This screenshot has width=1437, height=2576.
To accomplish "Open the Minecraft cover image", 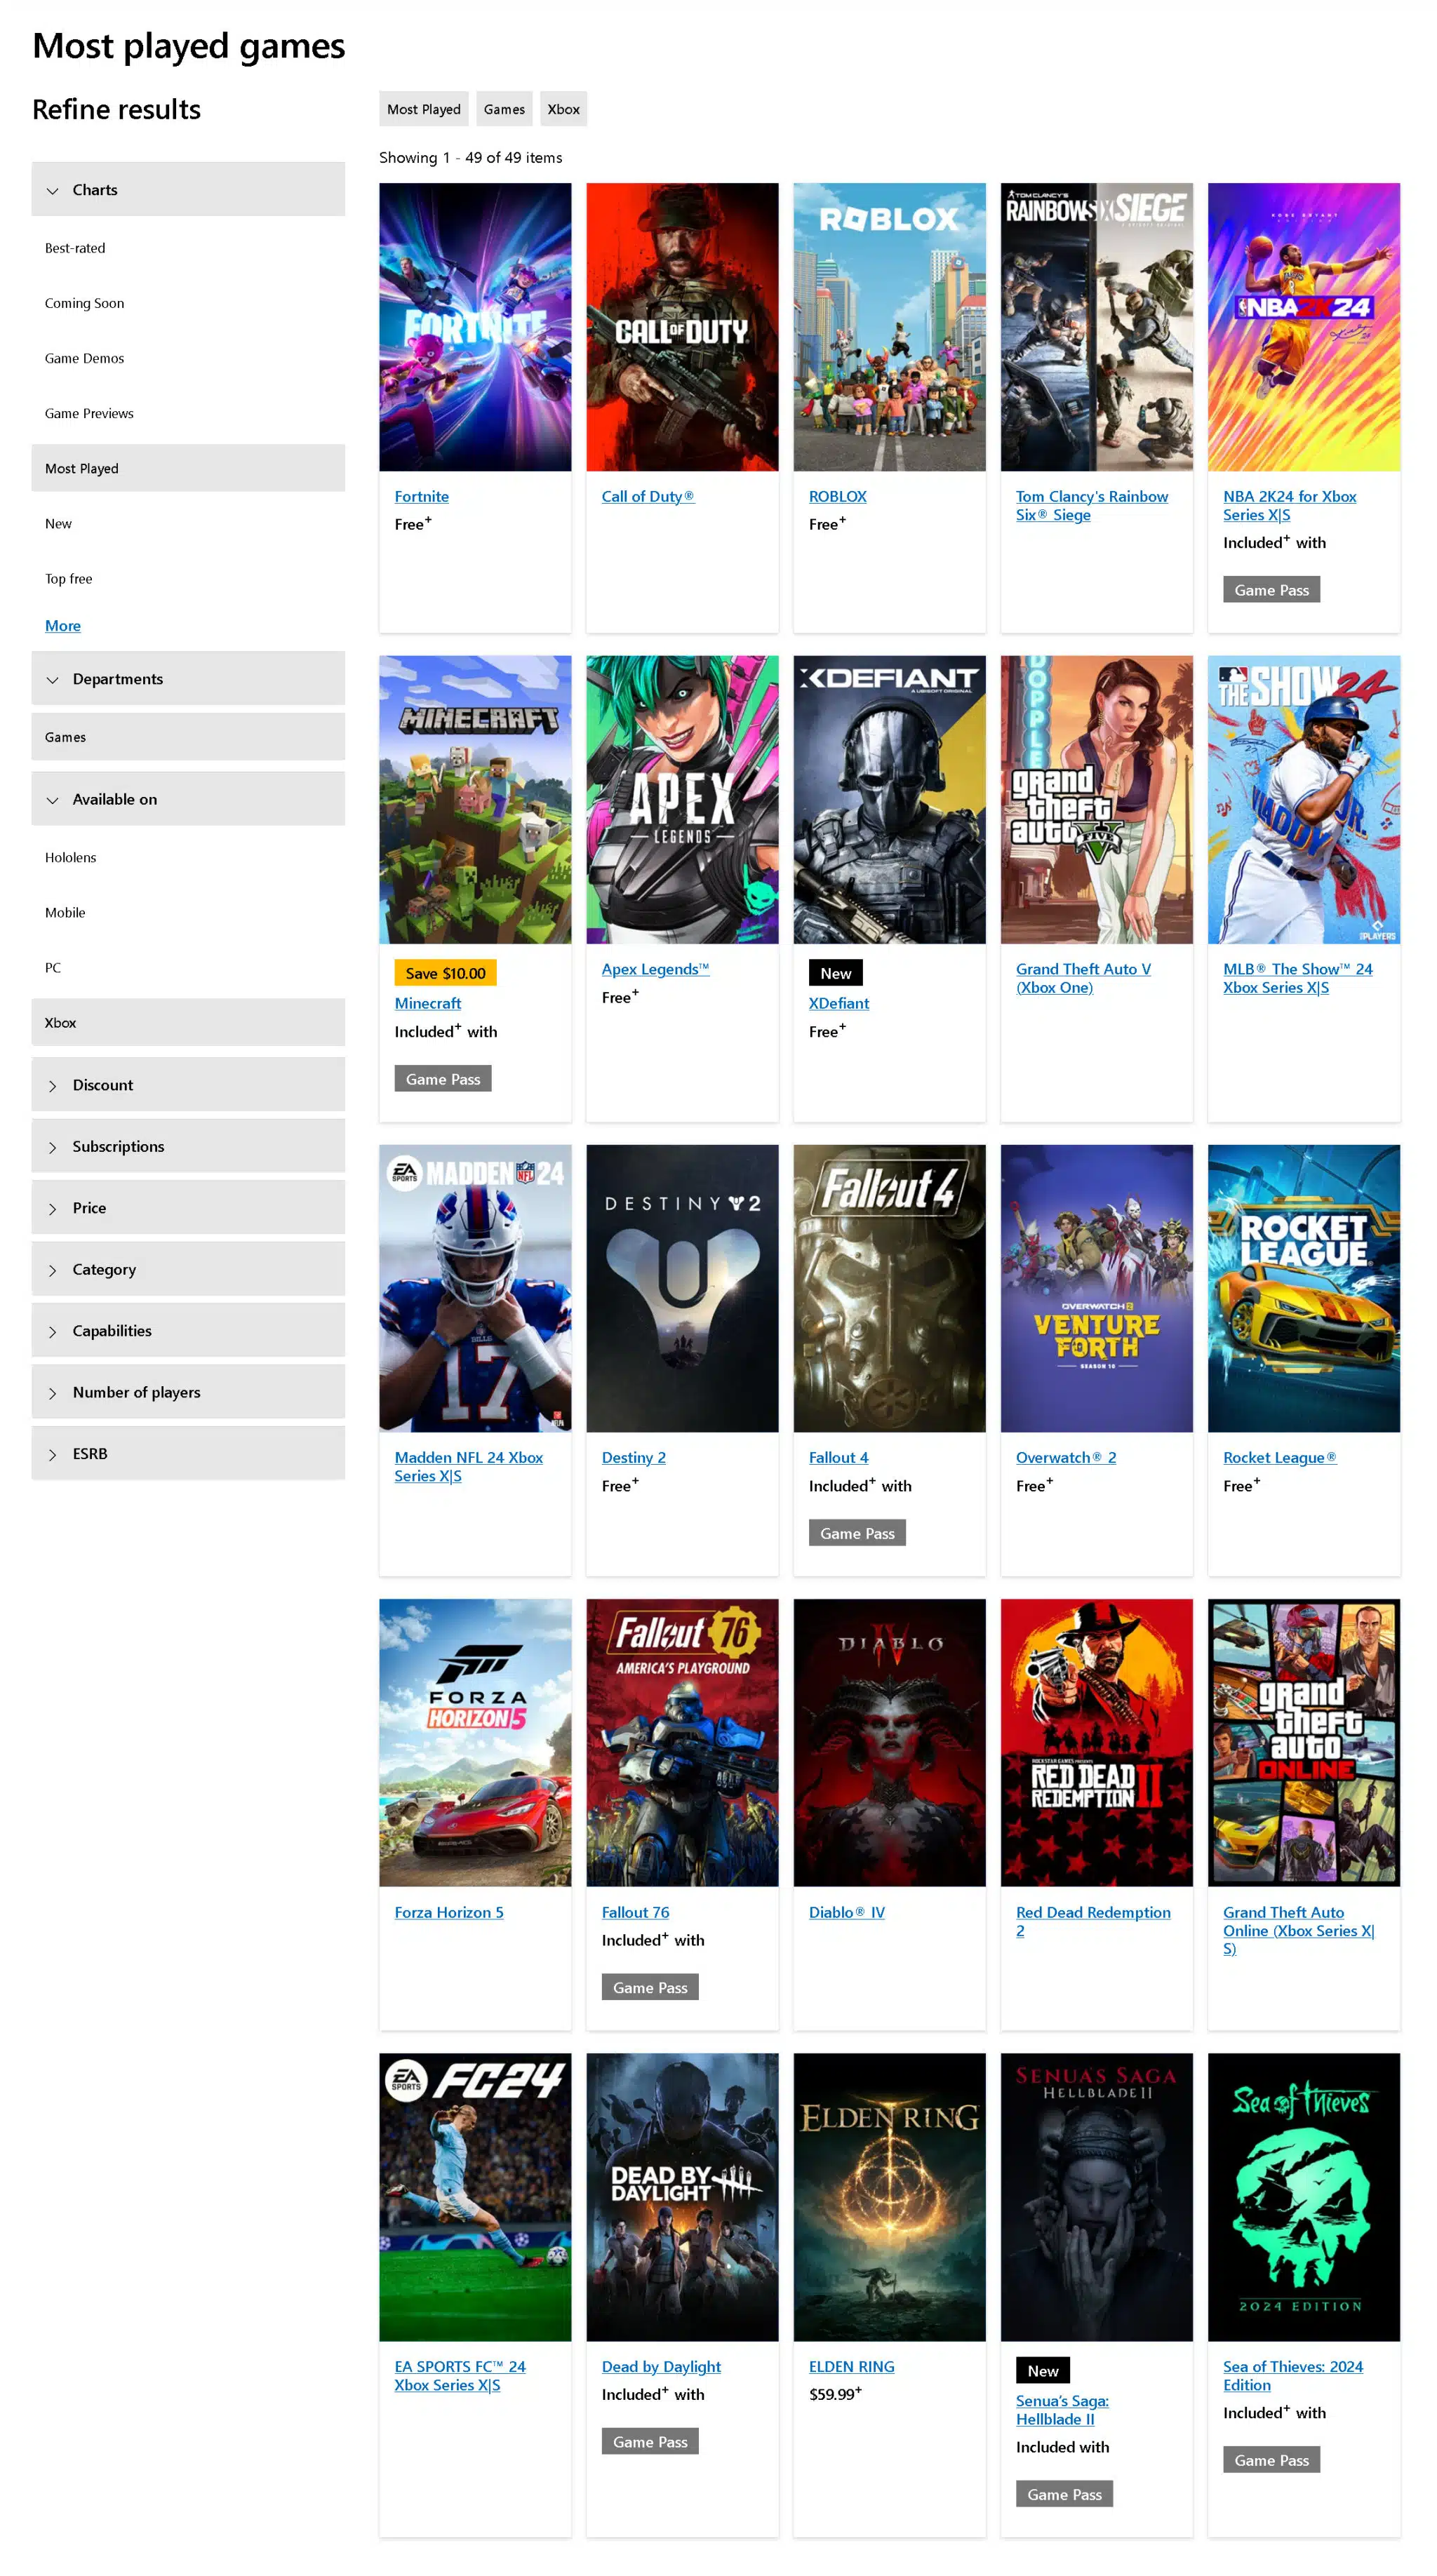I will [475, 800].
